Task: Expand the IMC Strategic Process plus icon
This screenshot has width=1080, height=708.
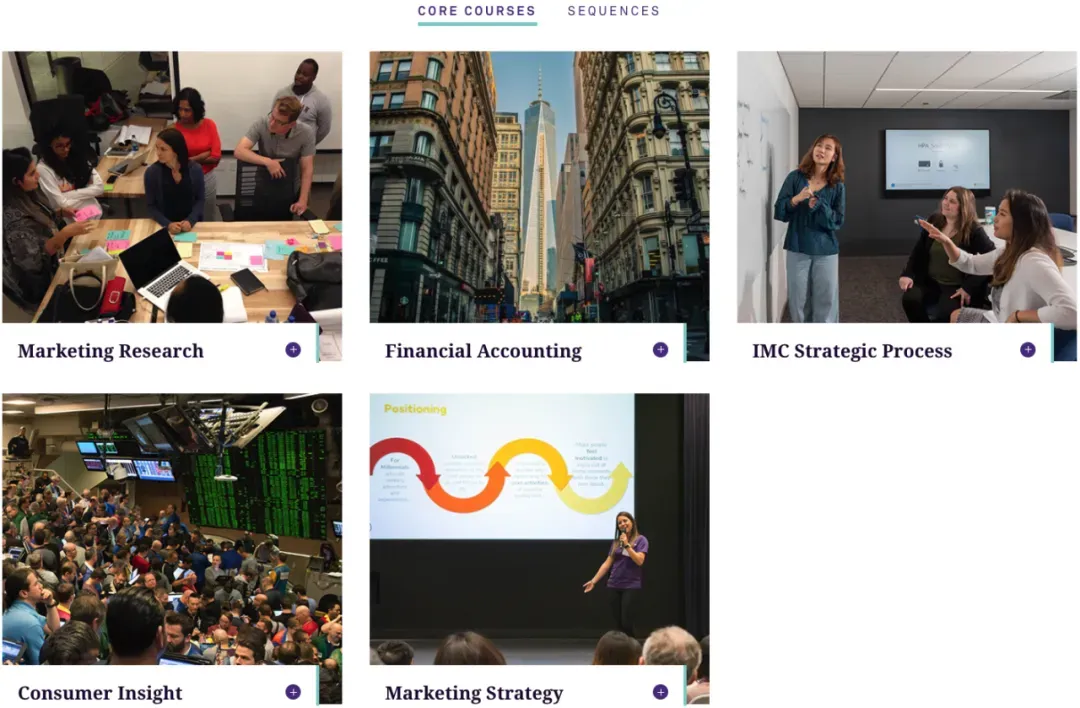Action: click(x=1028, y=350)
